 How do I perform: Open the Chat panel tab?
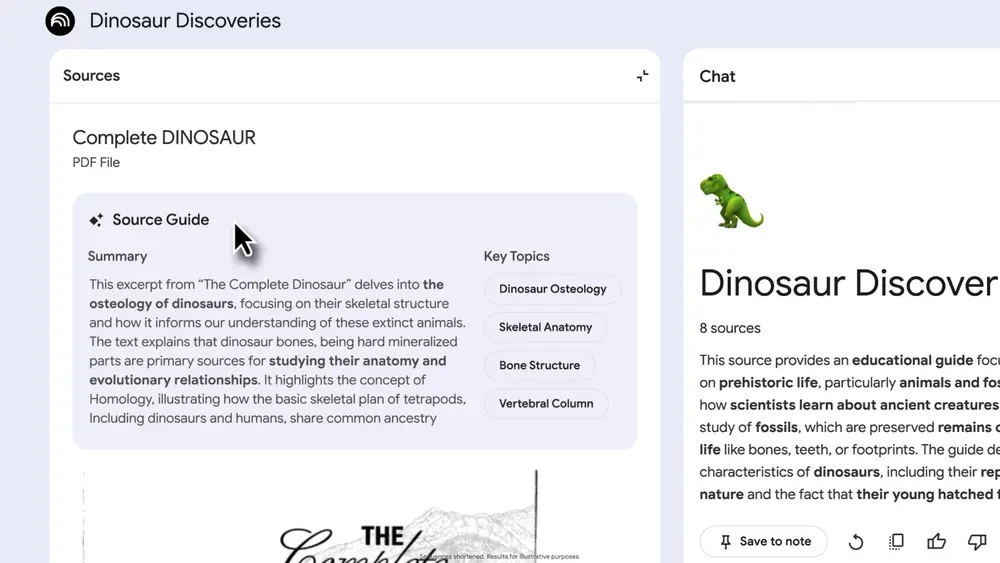pos(717,76)
